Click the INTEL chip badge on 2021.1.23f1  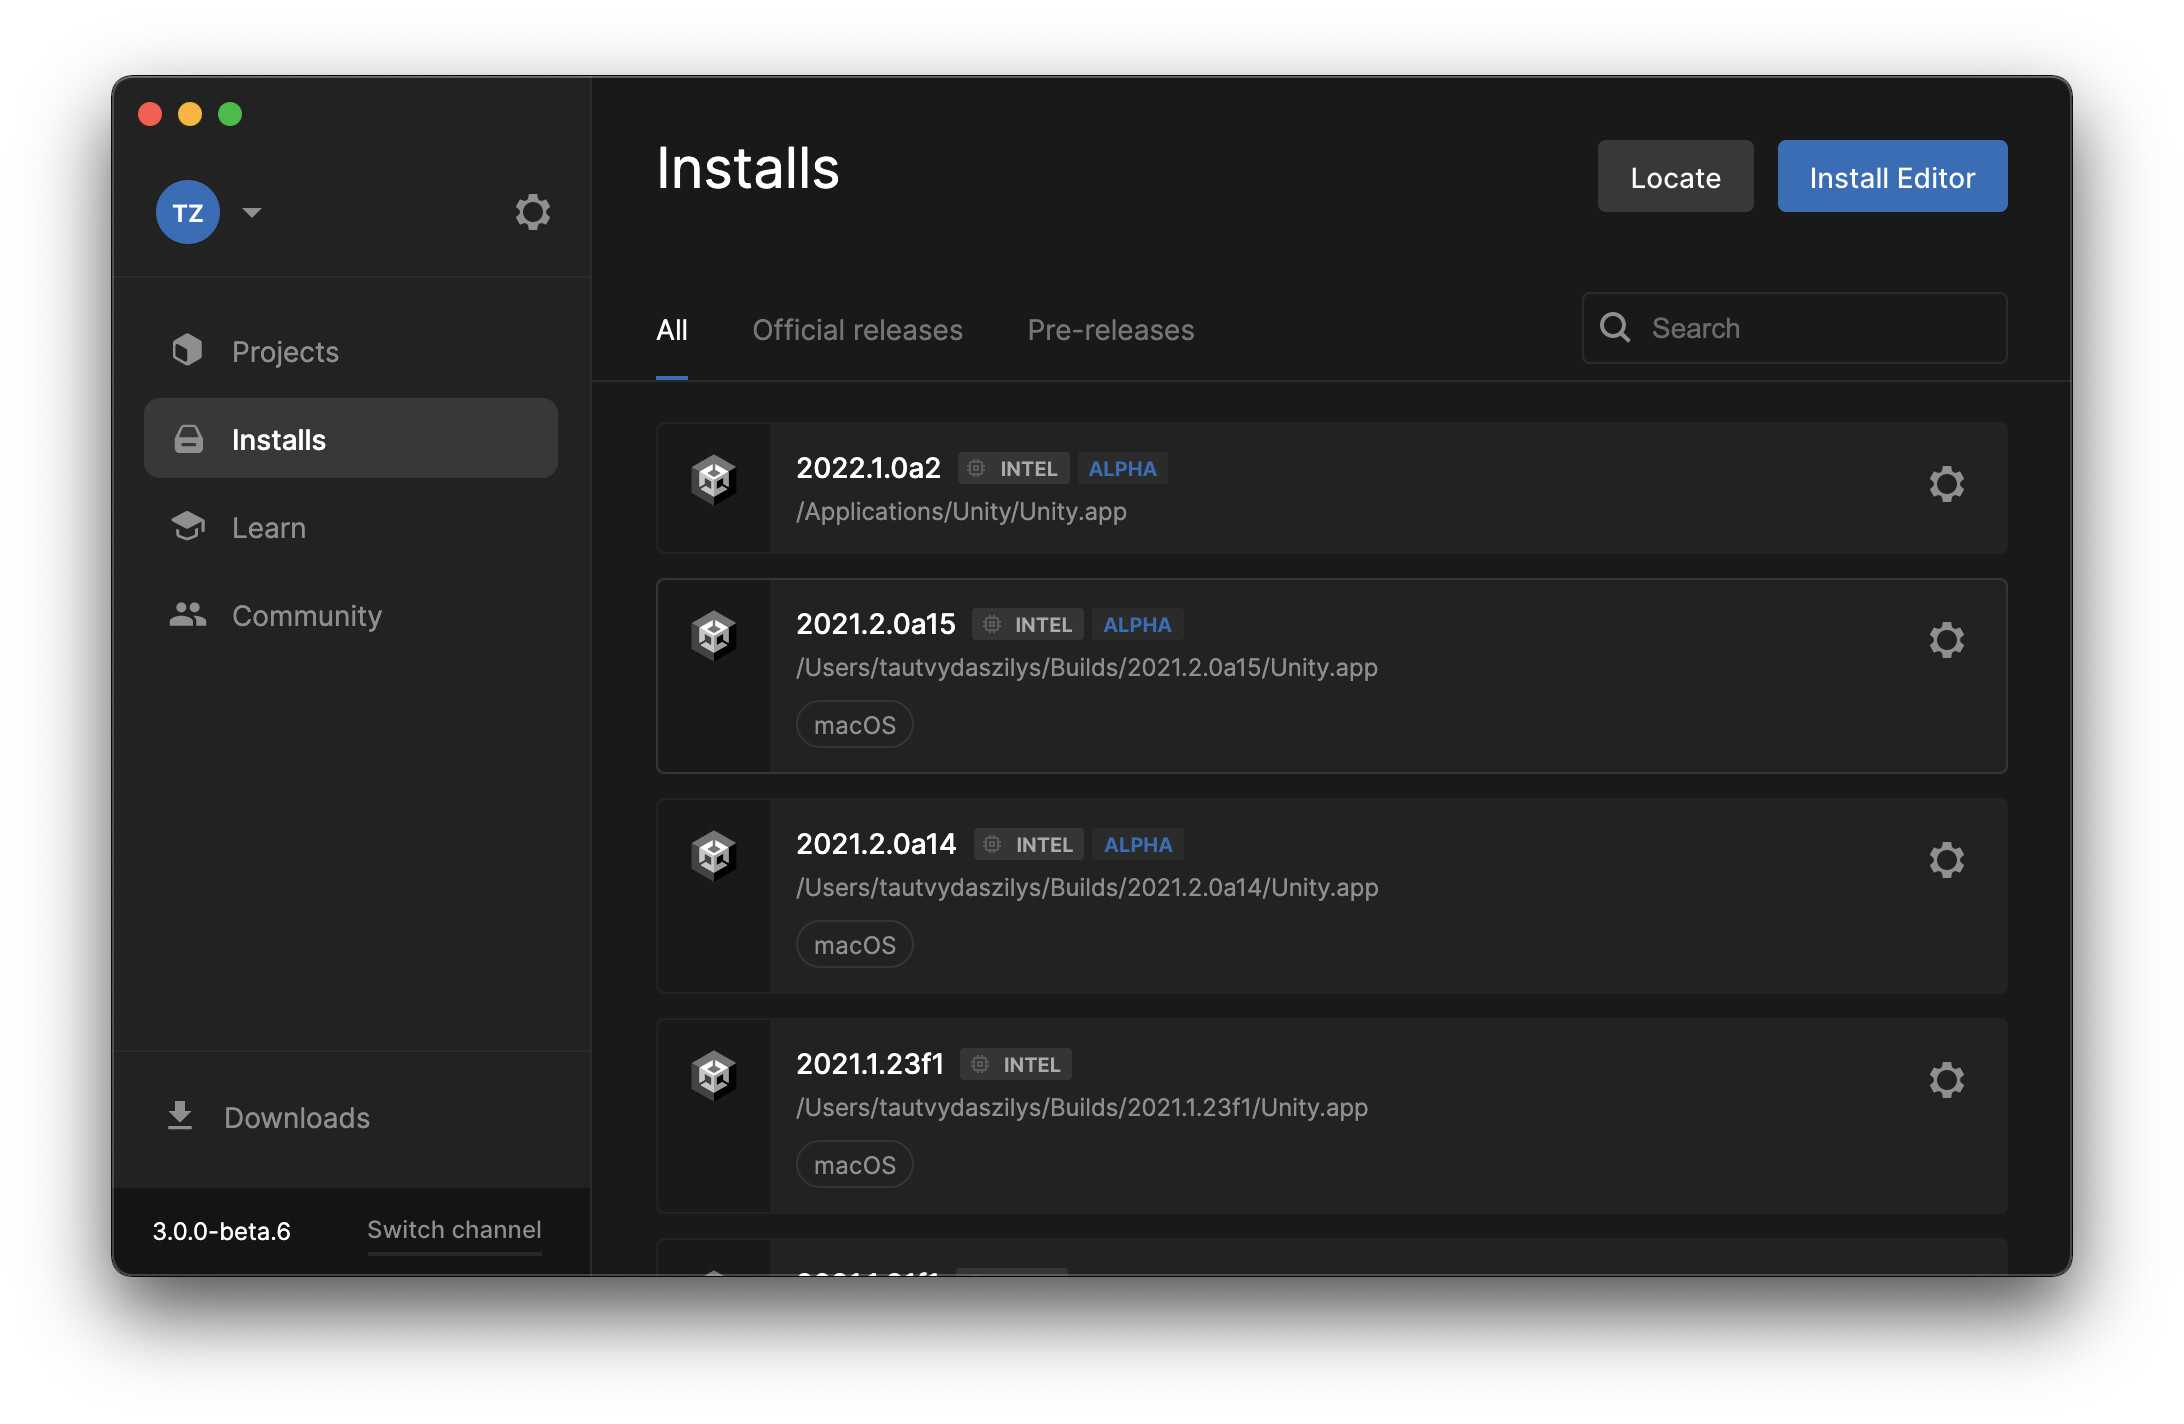(1016, 1064)
